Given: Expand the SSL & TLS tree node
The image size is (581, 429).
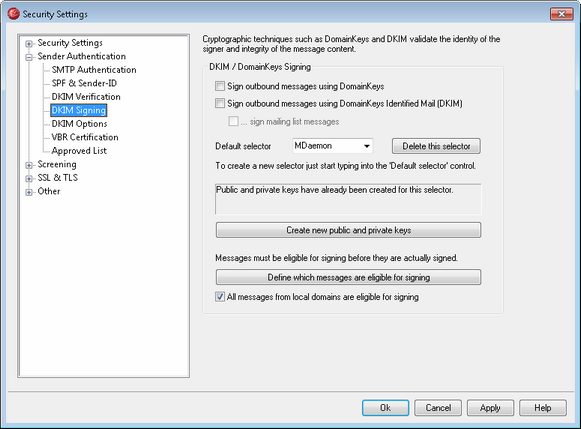Looking at the screenshot, I should click(29, 179).
